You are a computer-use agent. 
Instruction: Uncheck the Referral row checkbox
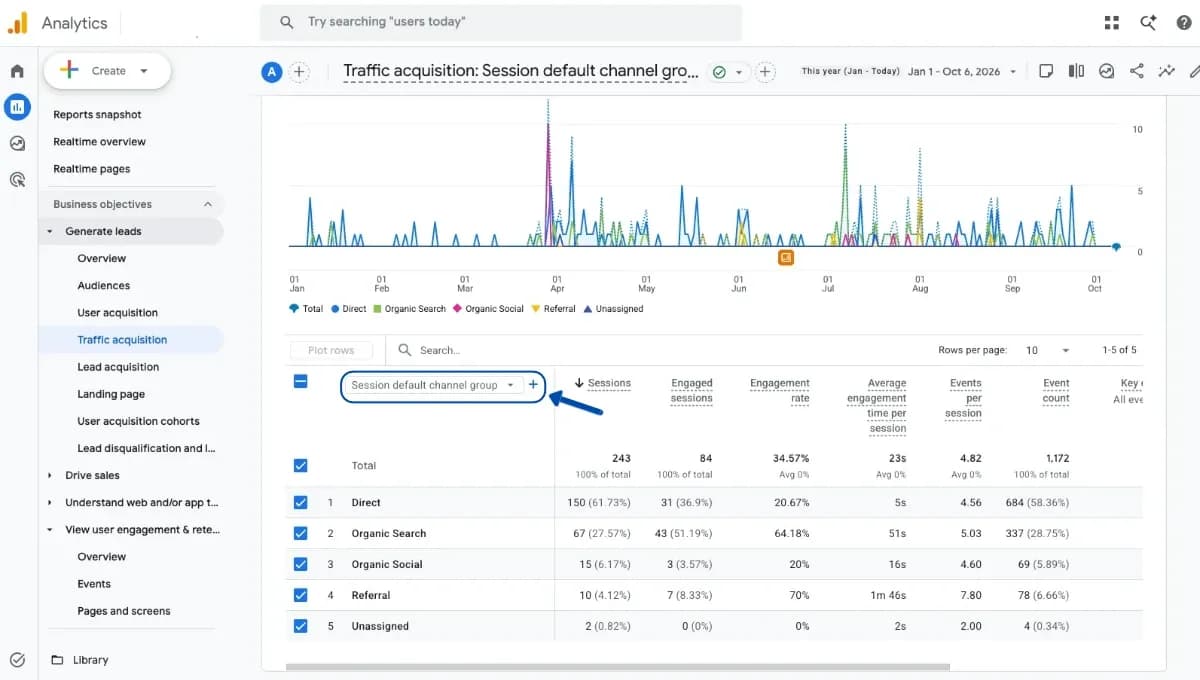[300, 595]
